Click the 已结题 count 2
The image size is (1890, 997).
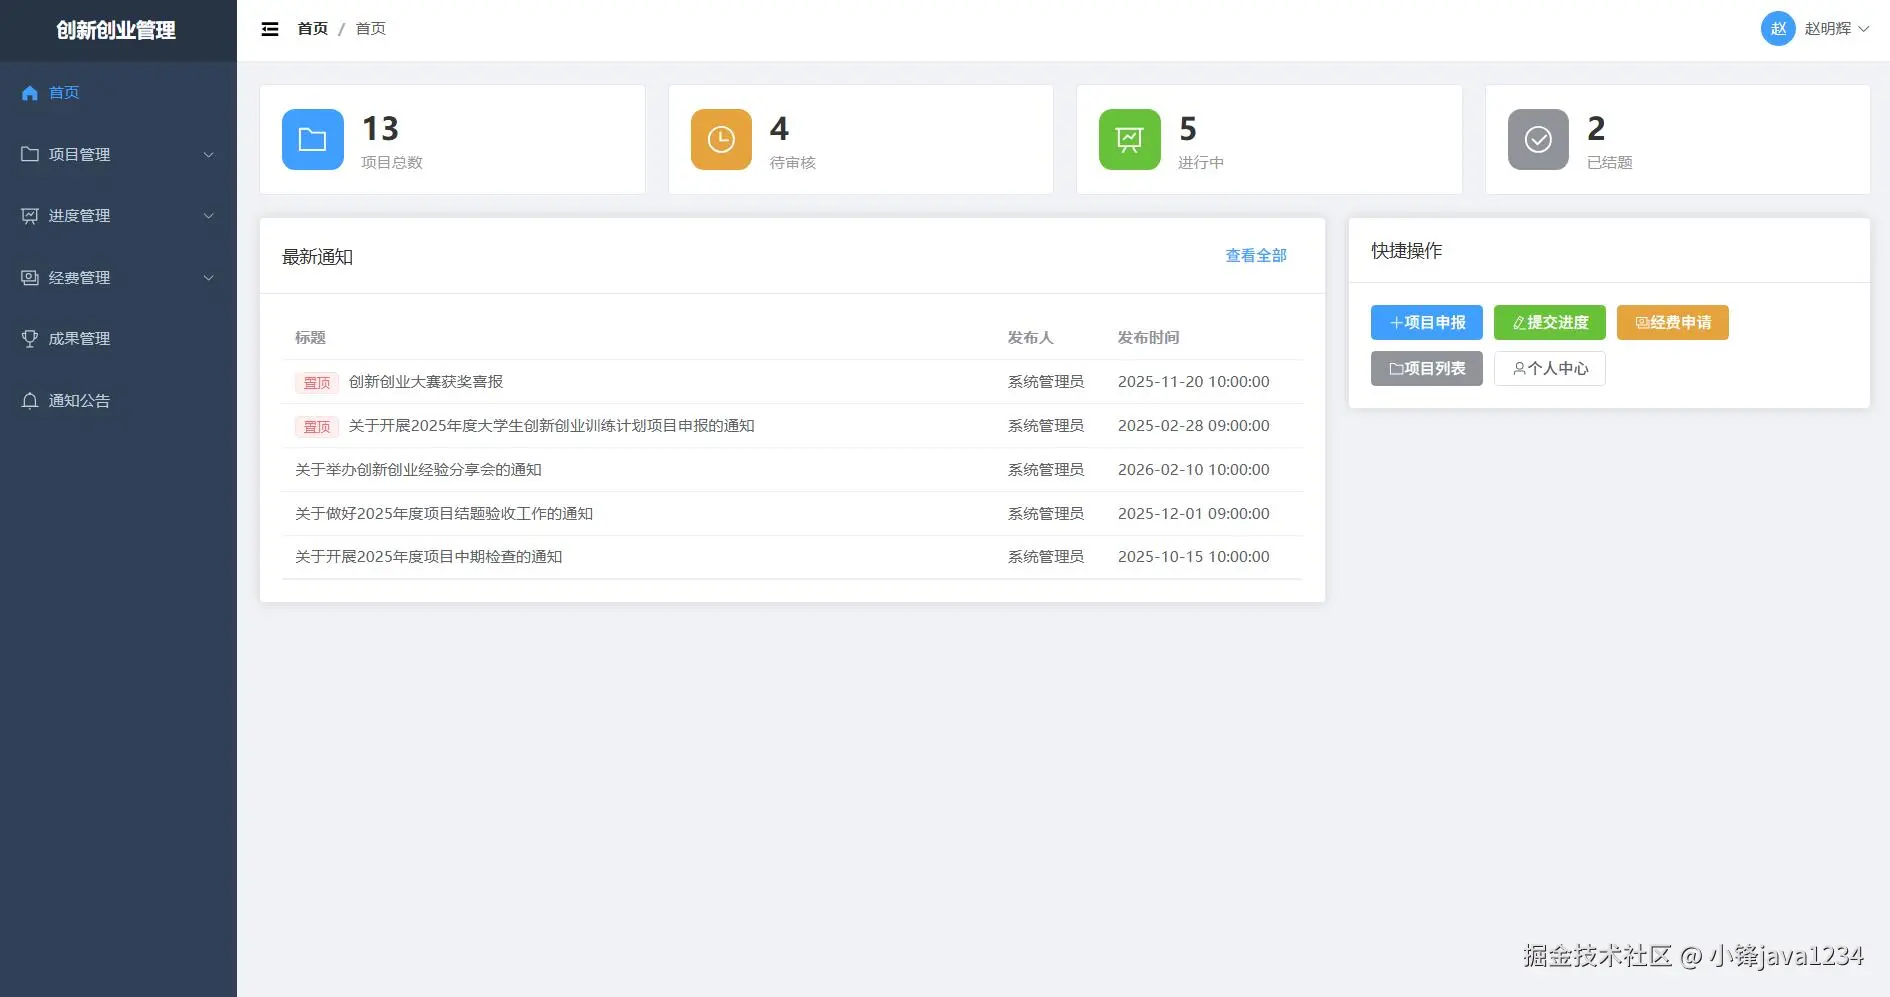click(x=1596, y=129)
